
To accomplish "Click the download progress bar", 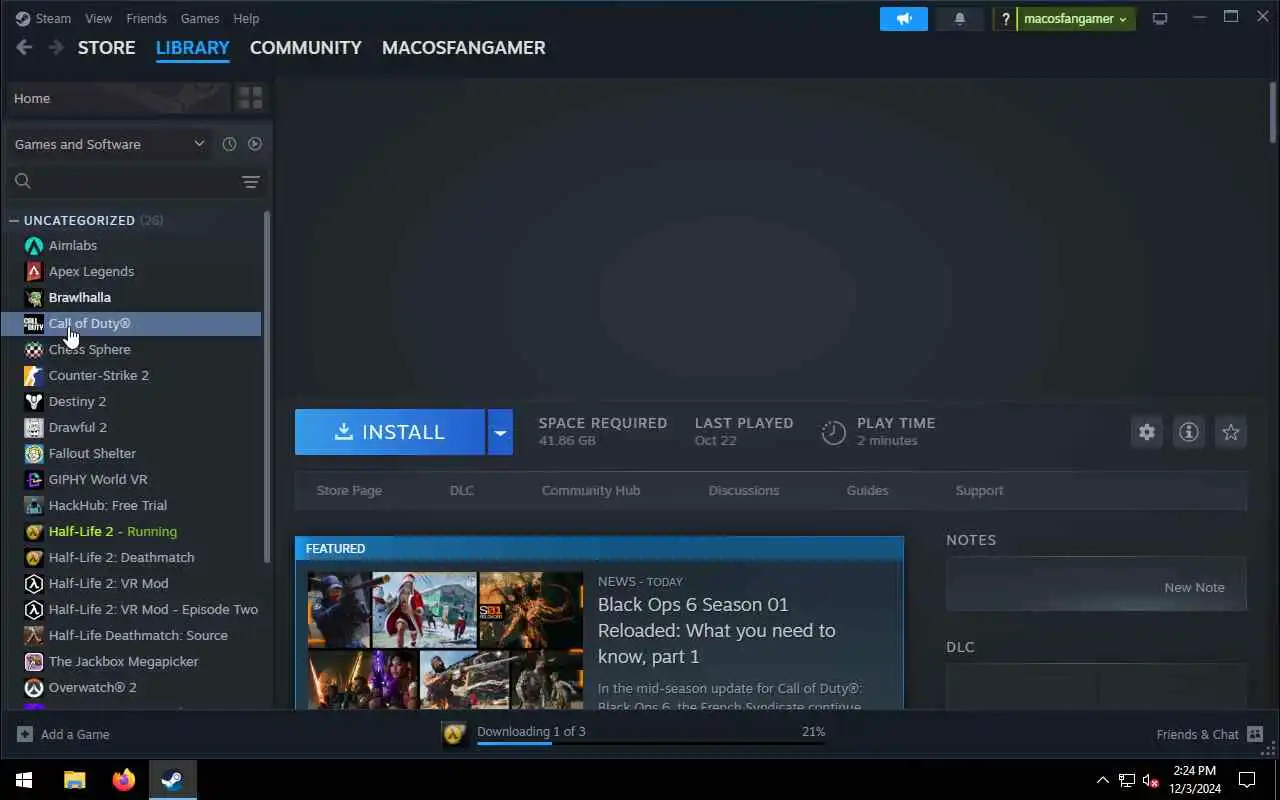I will tap(651, 744).
